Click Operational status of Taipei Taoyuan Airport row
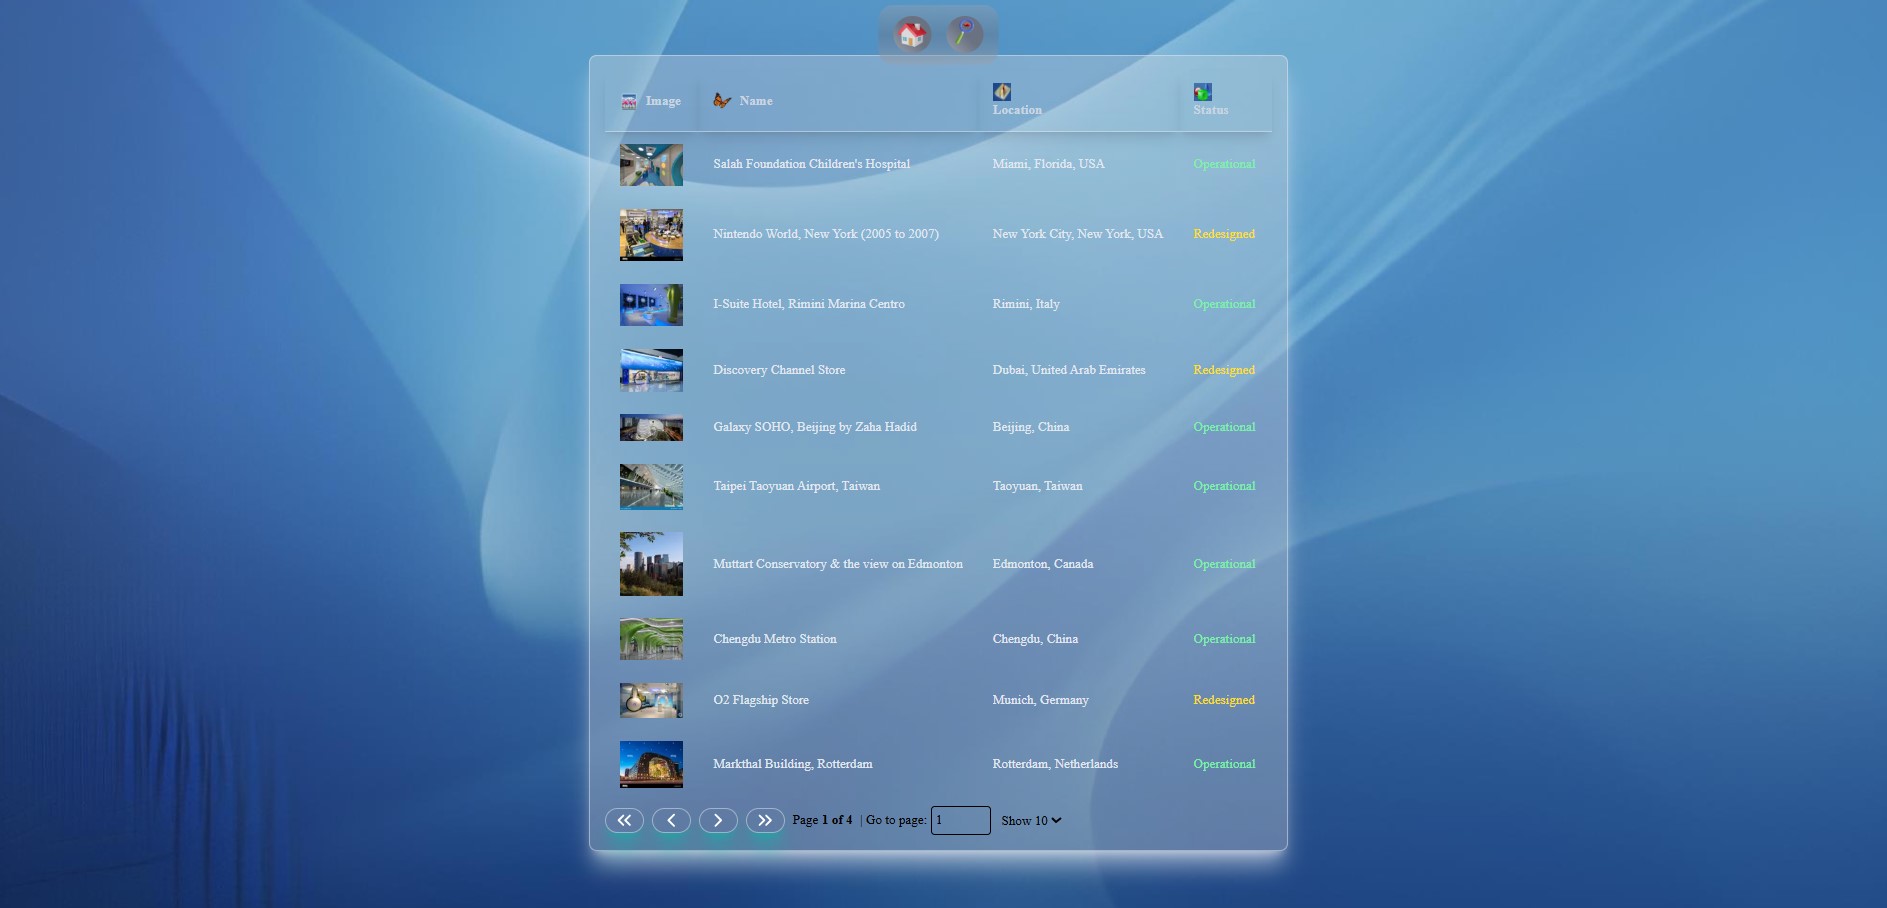 [x=1224, y=486]
